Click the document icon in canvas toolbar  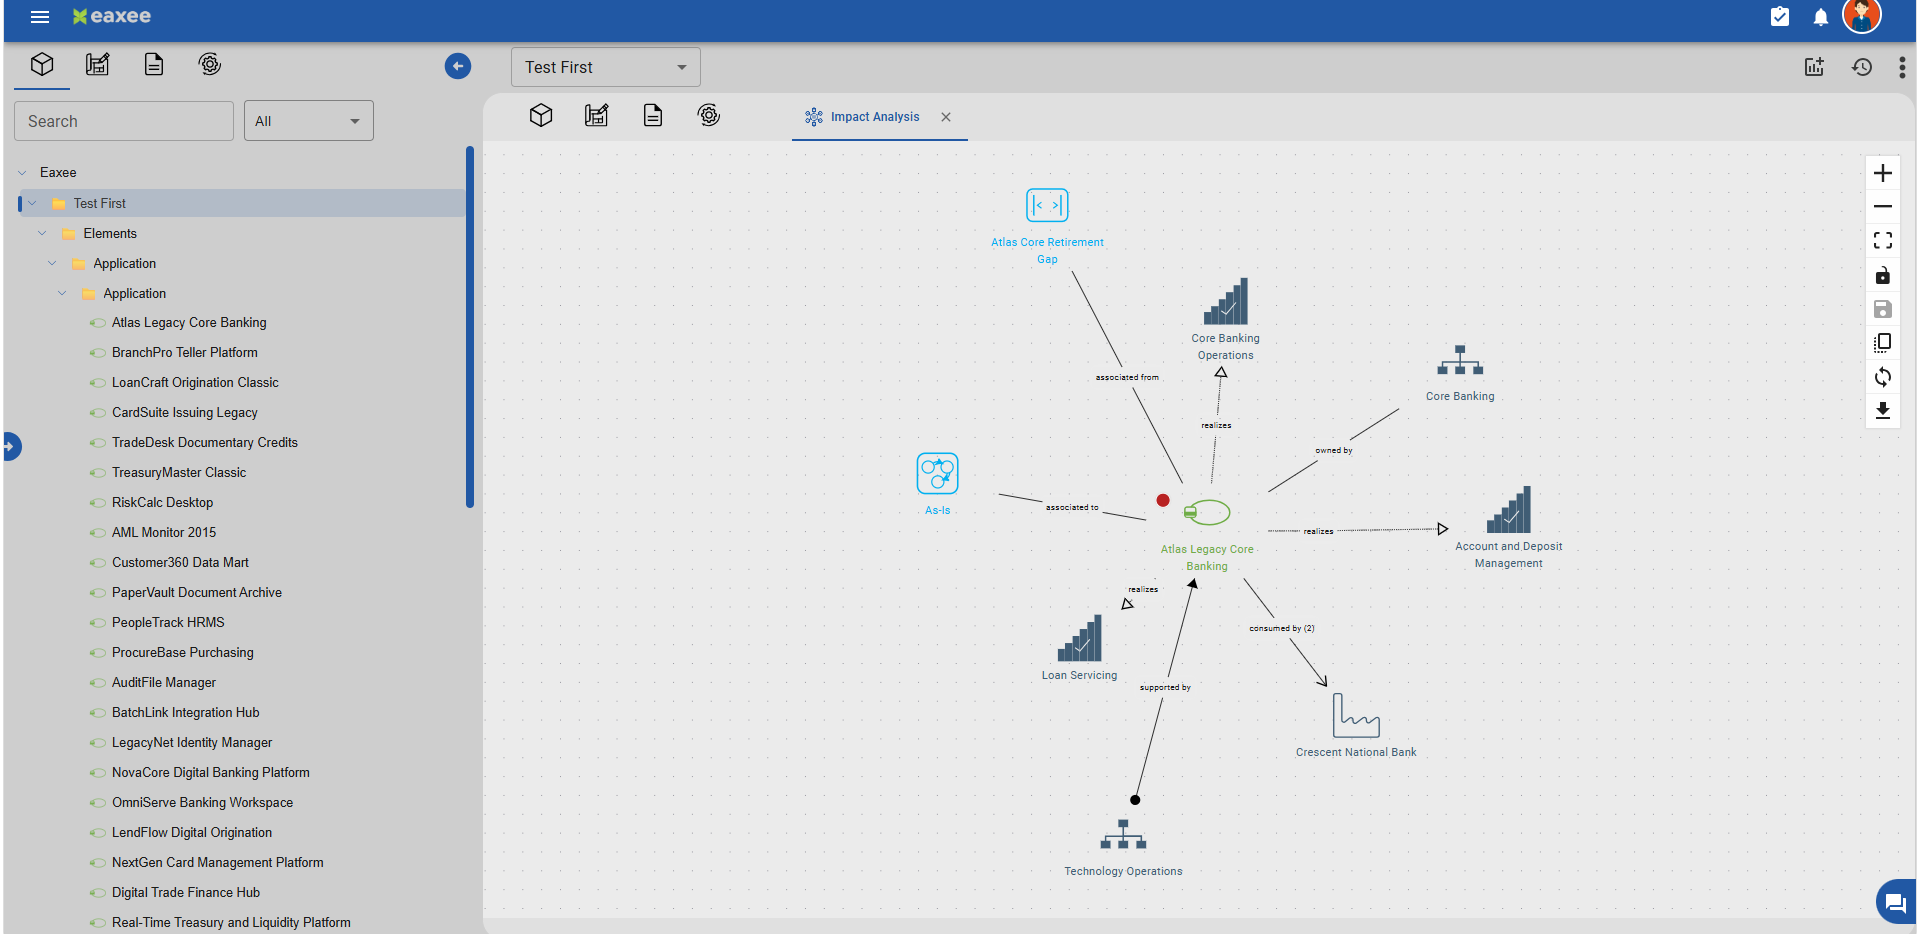pos(653,115)
